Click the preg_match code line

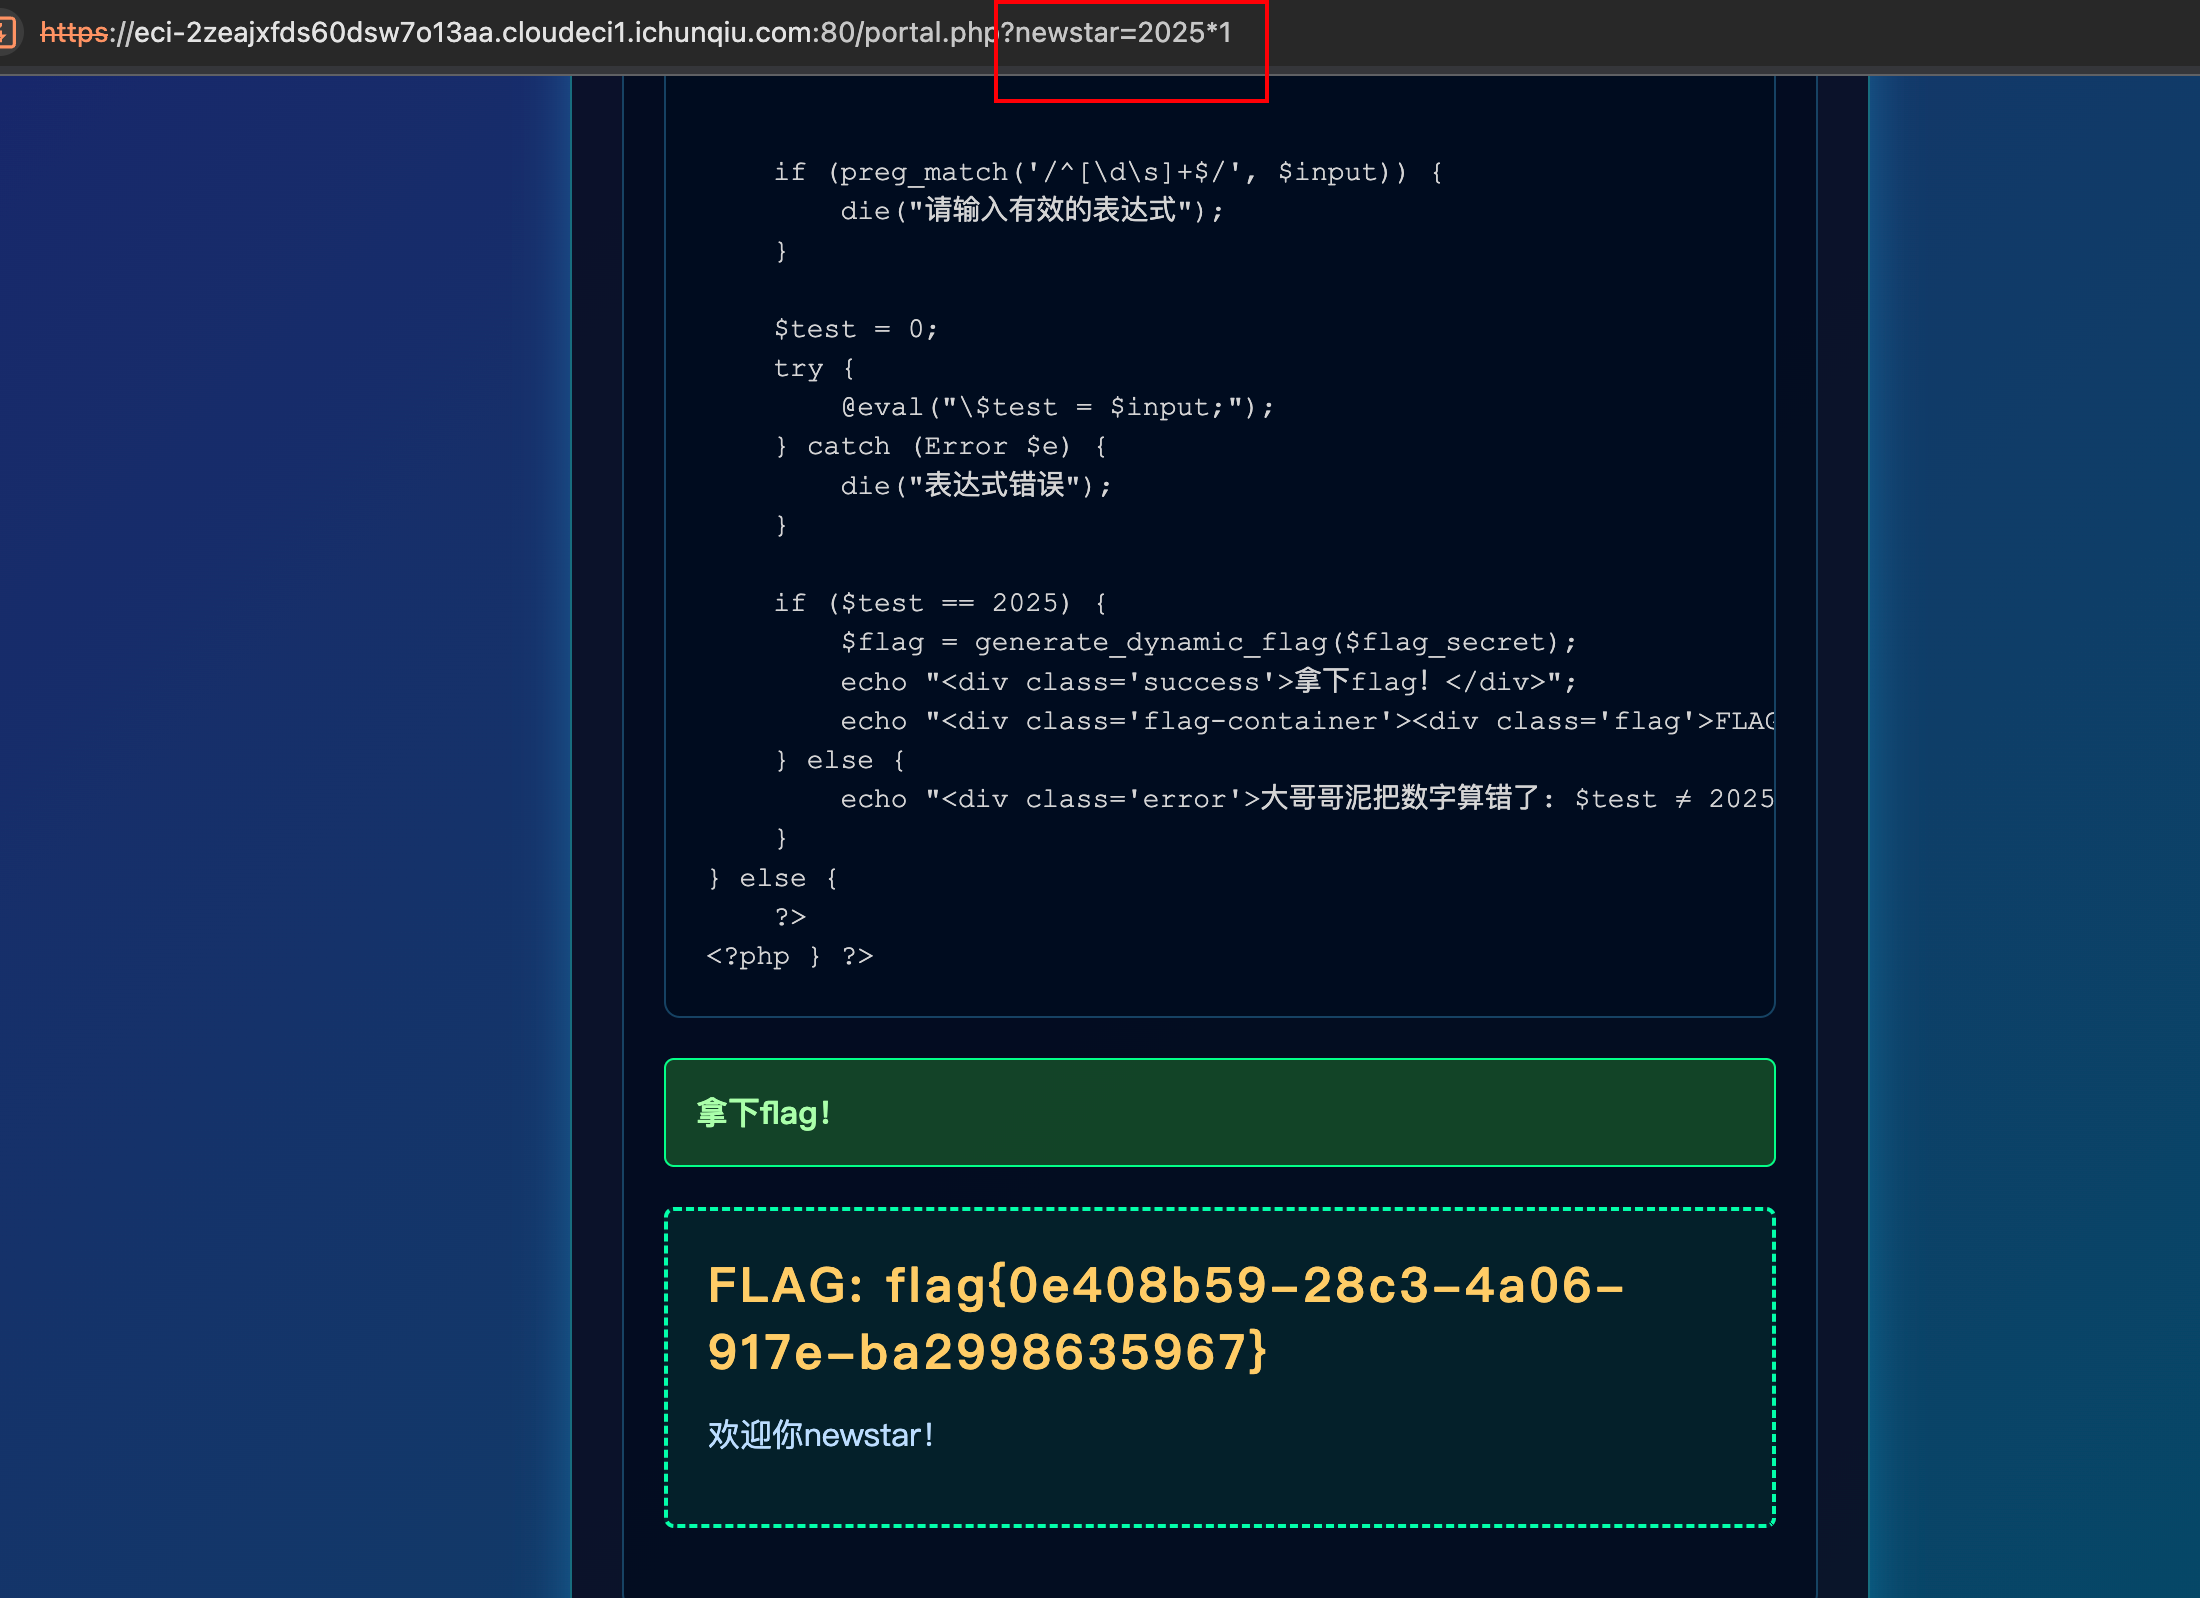[x=1107, y=172]
